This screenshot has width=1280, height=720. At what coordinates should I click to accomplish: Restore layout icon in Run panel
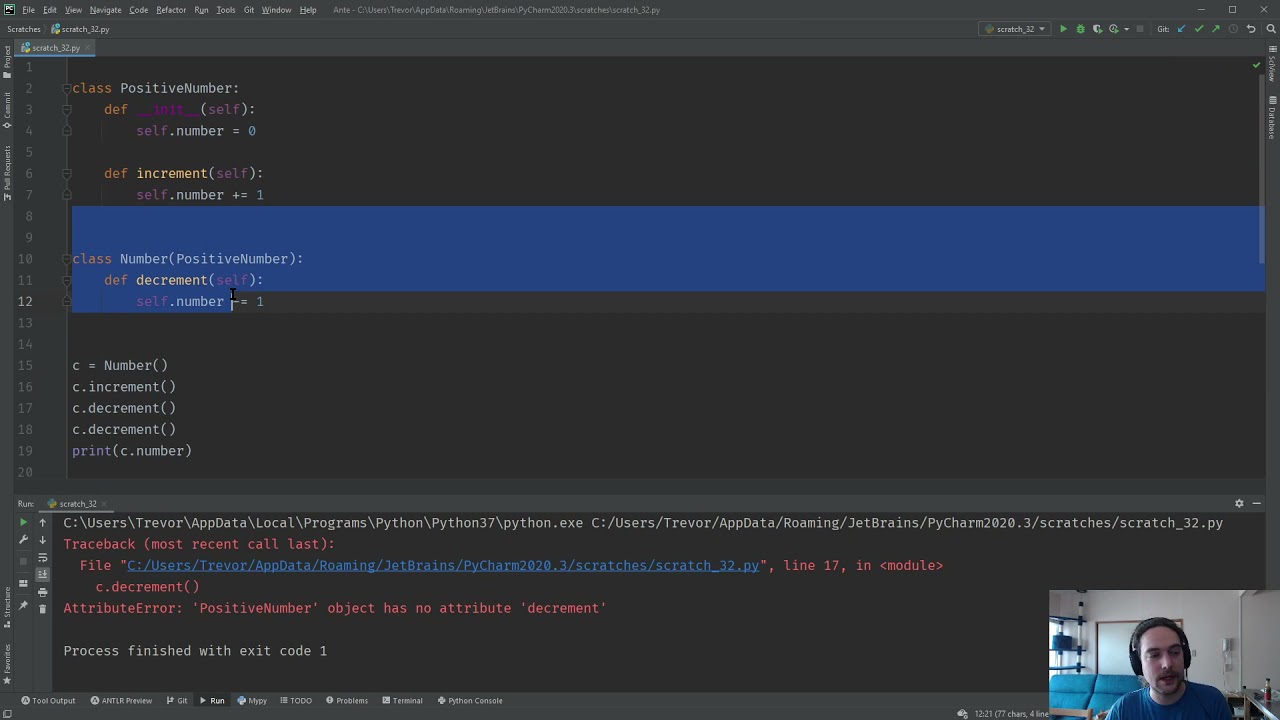(23, 583)
